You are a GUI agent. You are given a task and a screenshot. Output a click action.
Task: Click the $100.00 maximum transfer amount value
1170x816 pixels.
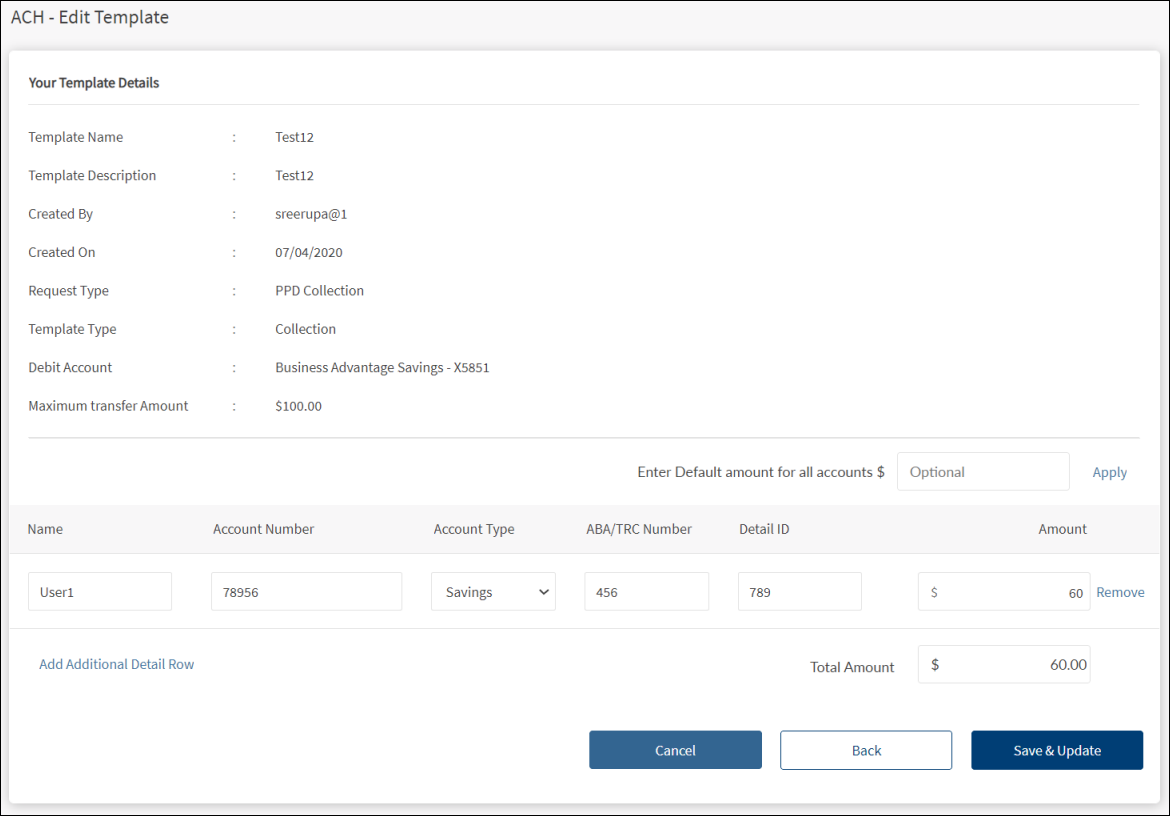tap(298, 406)
